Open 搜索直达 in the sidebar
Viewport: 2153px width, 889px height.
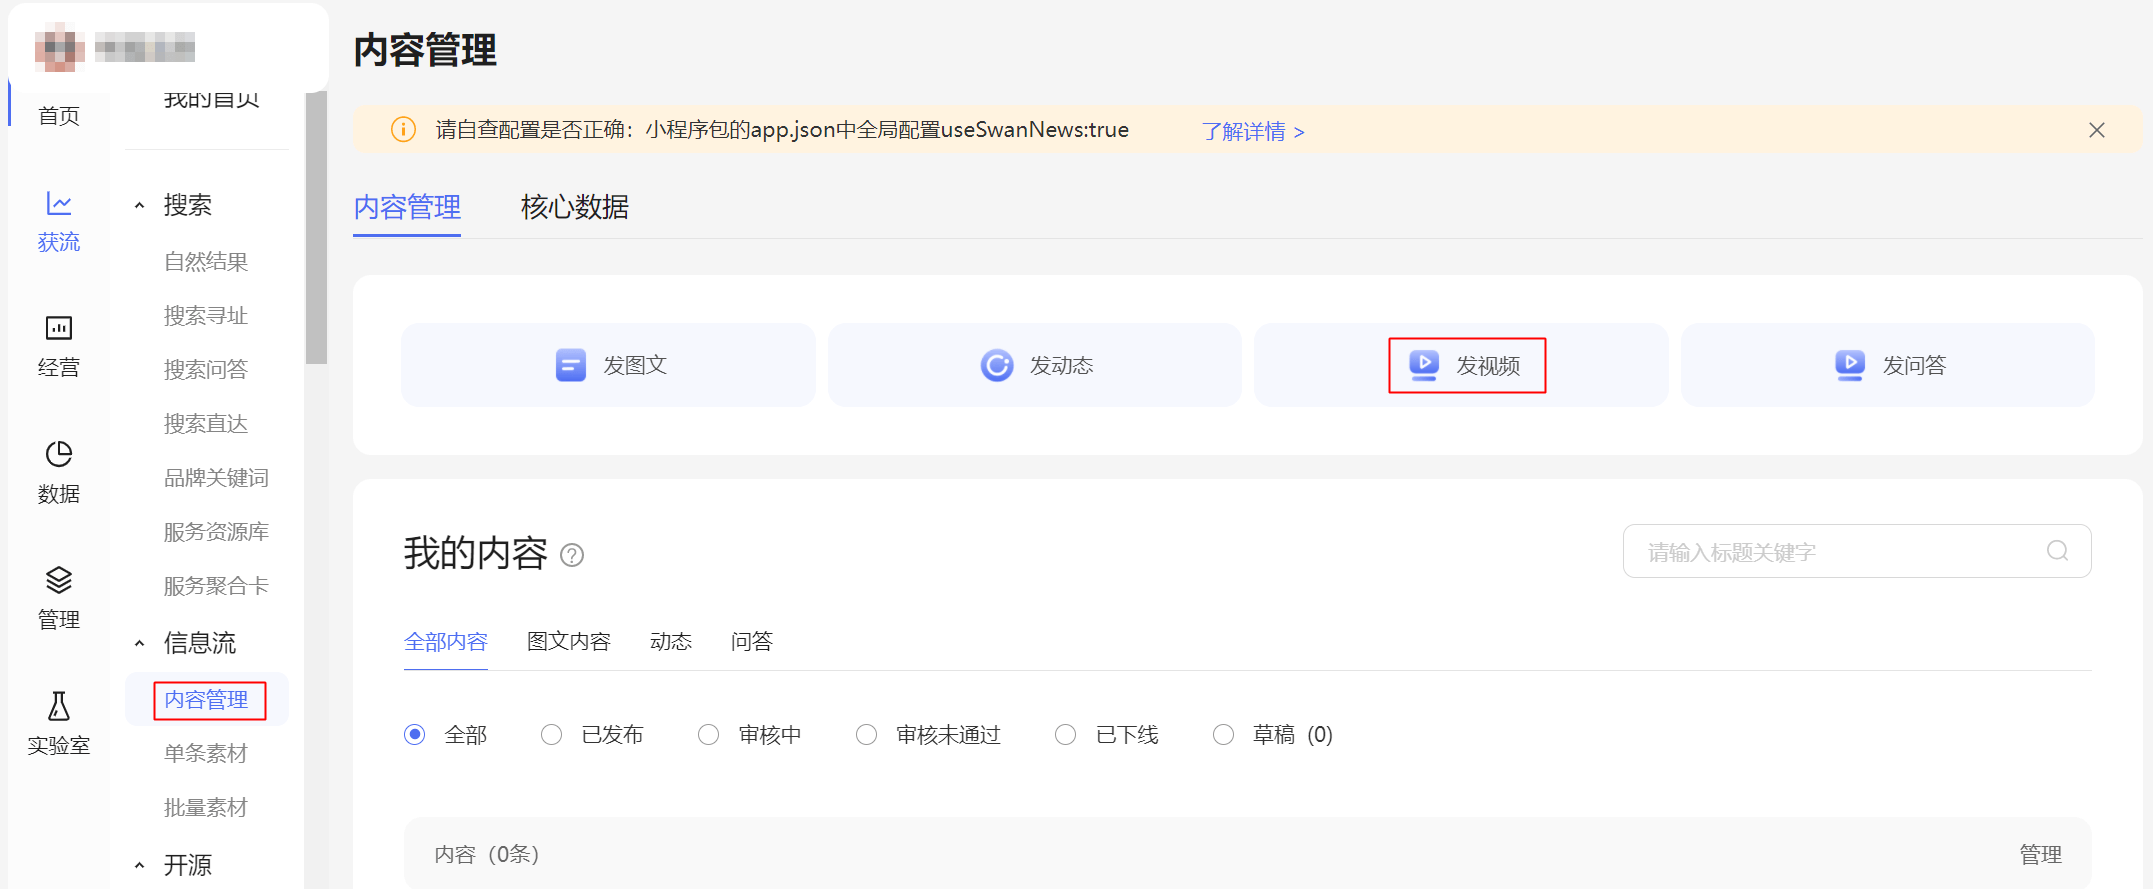point(206,424)
